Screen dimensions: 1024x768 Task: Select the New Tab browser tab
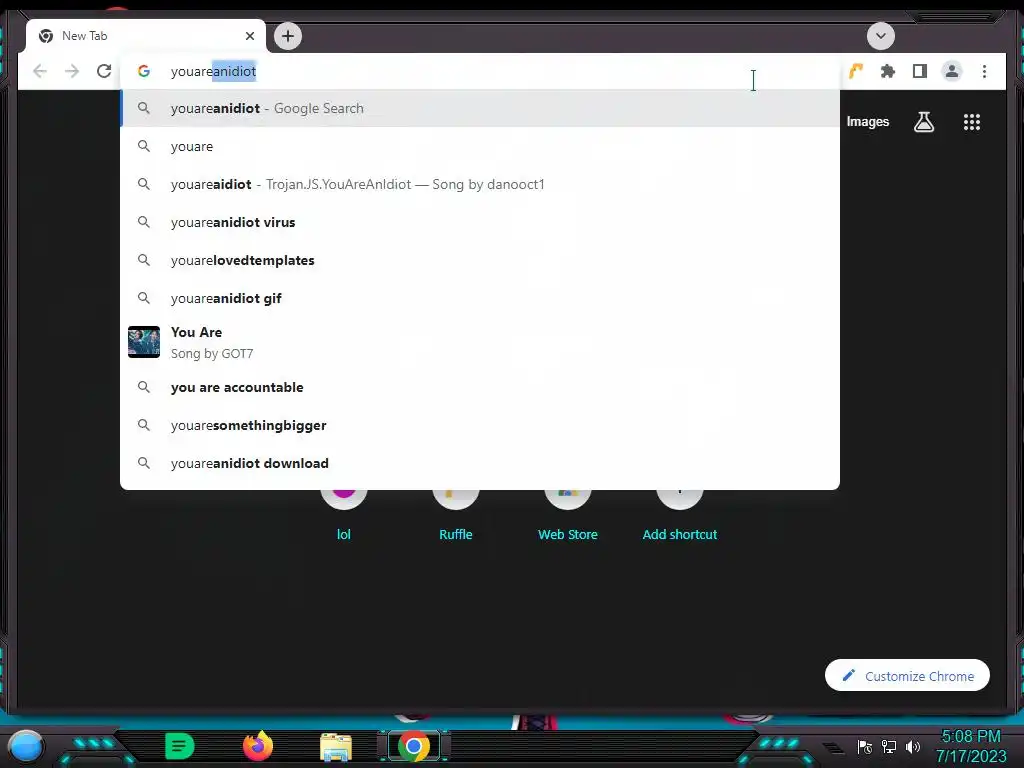pos(146,36)
